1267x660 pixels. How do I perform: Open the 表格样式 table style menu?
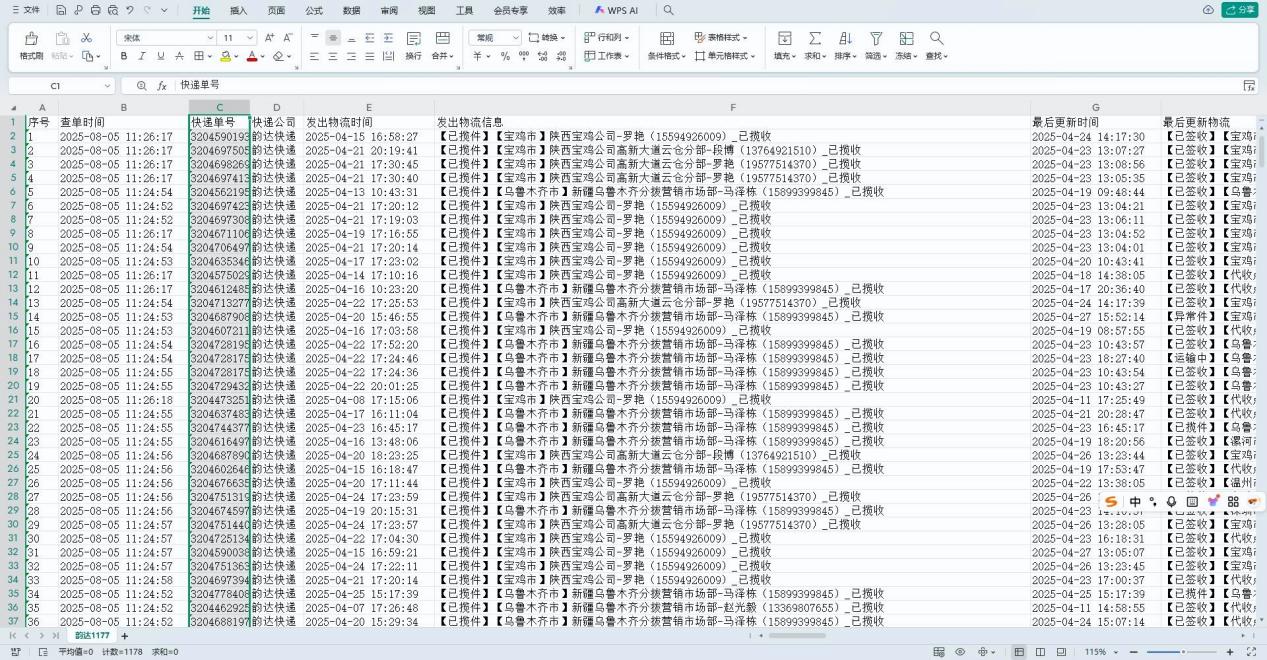tap(723, 37)
